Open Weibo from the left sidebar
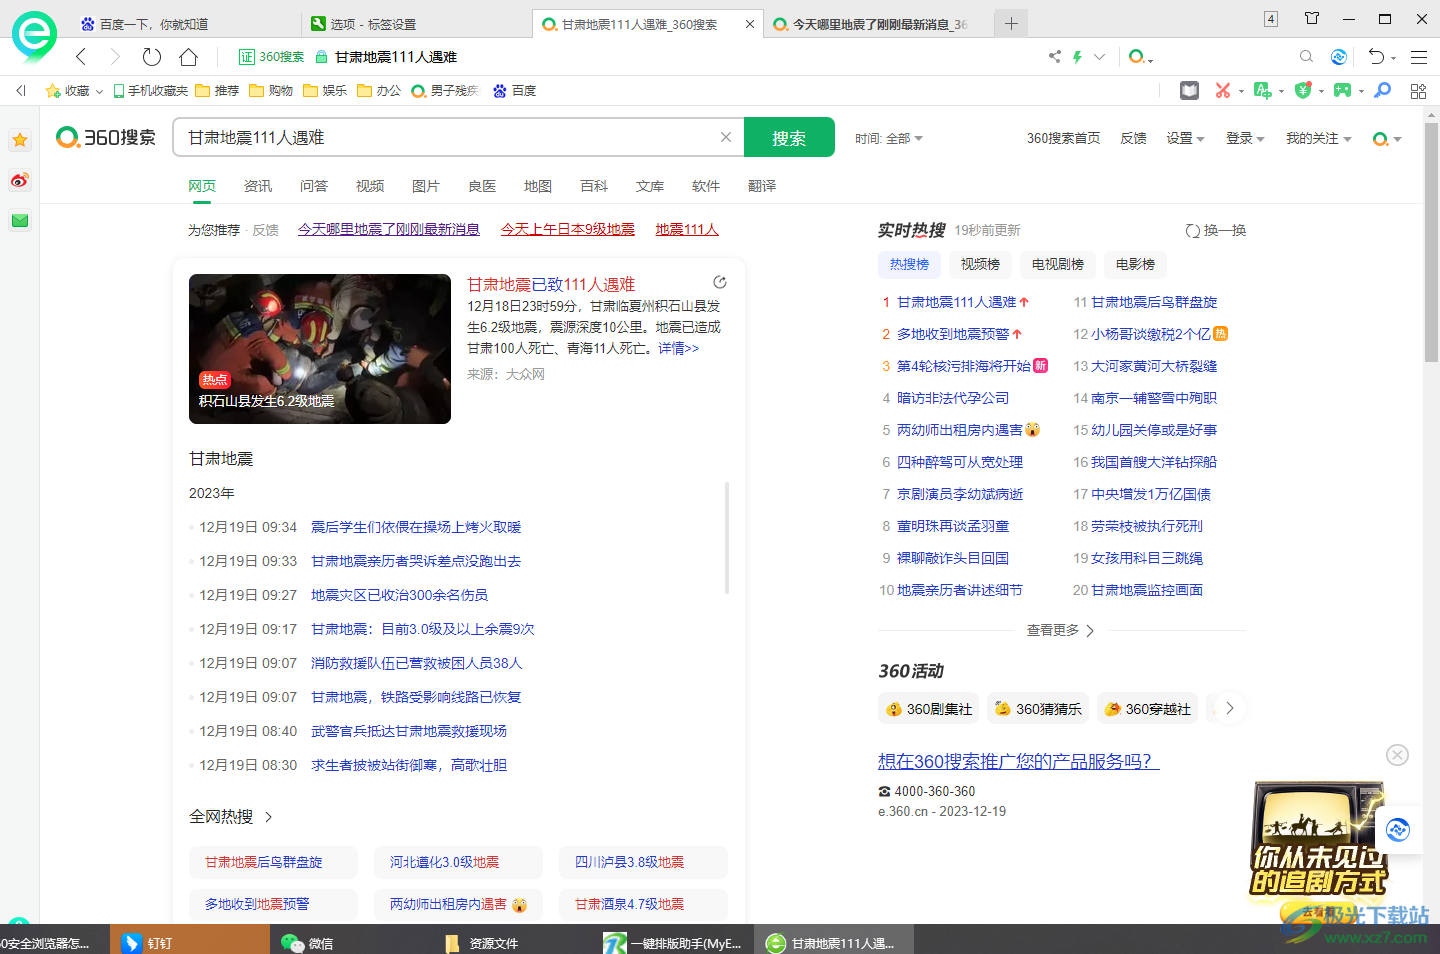This screenshot has width=1440, height=954. [x=20, y=180]
